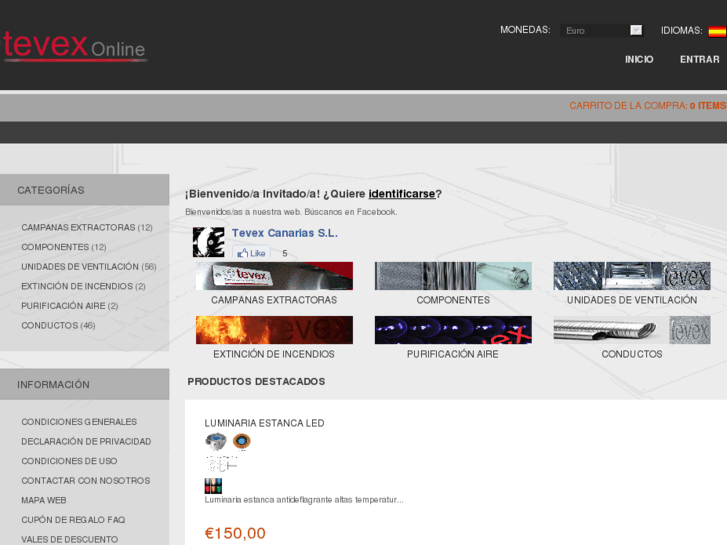Open the Euro currency dropdown
This screenshot has width=727, height=545.
click(601, 31)
